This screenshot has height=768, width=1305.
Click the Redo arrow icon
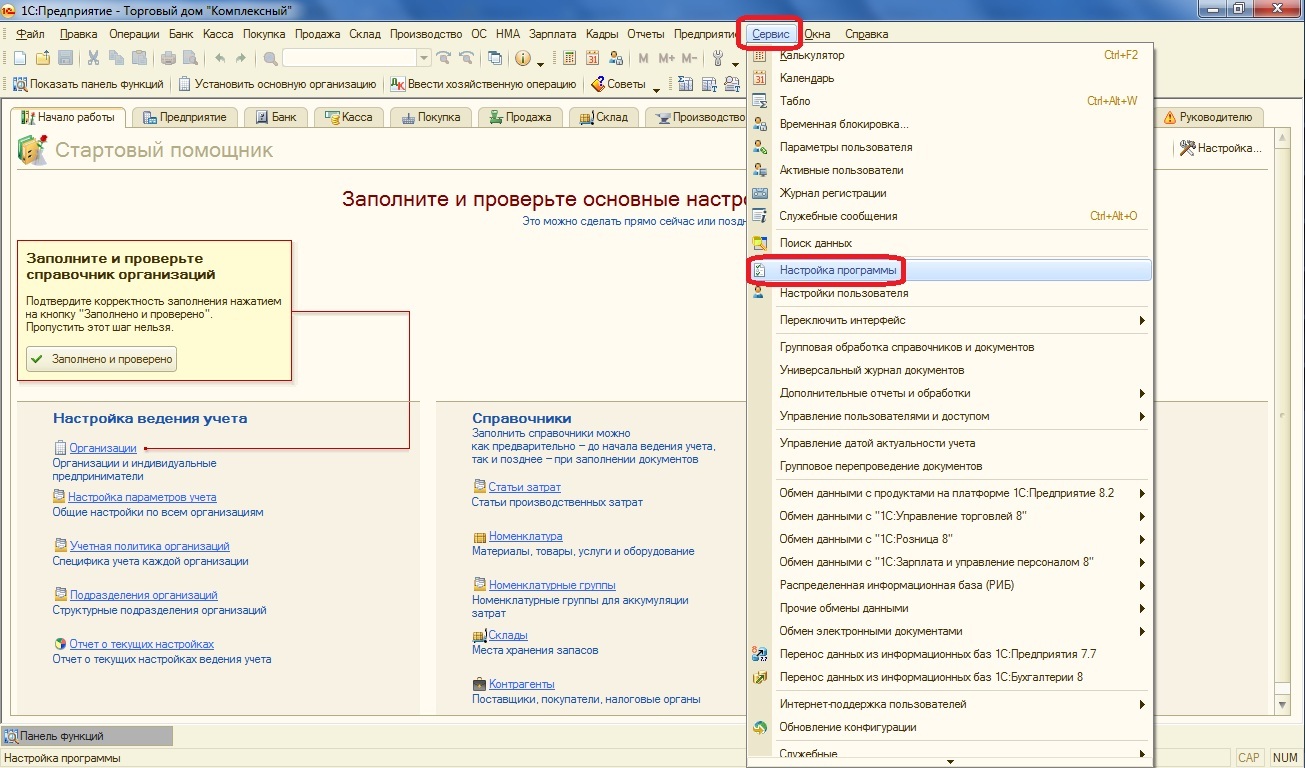click(241, 58)
